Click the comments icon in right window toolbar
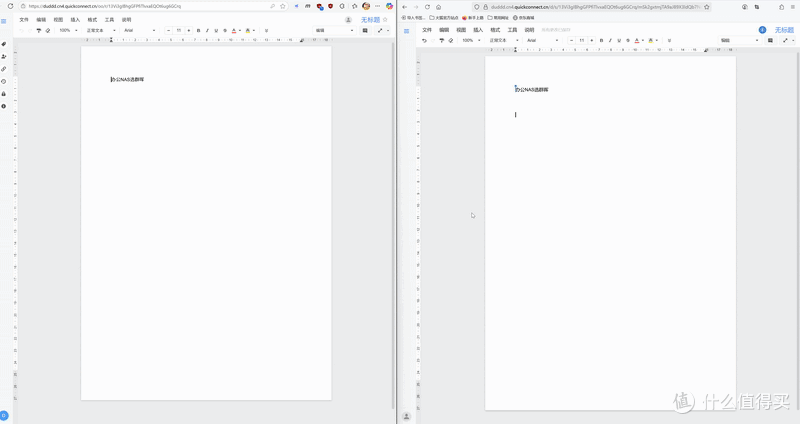Screen dimensions: 800x424 pos(770,40)
